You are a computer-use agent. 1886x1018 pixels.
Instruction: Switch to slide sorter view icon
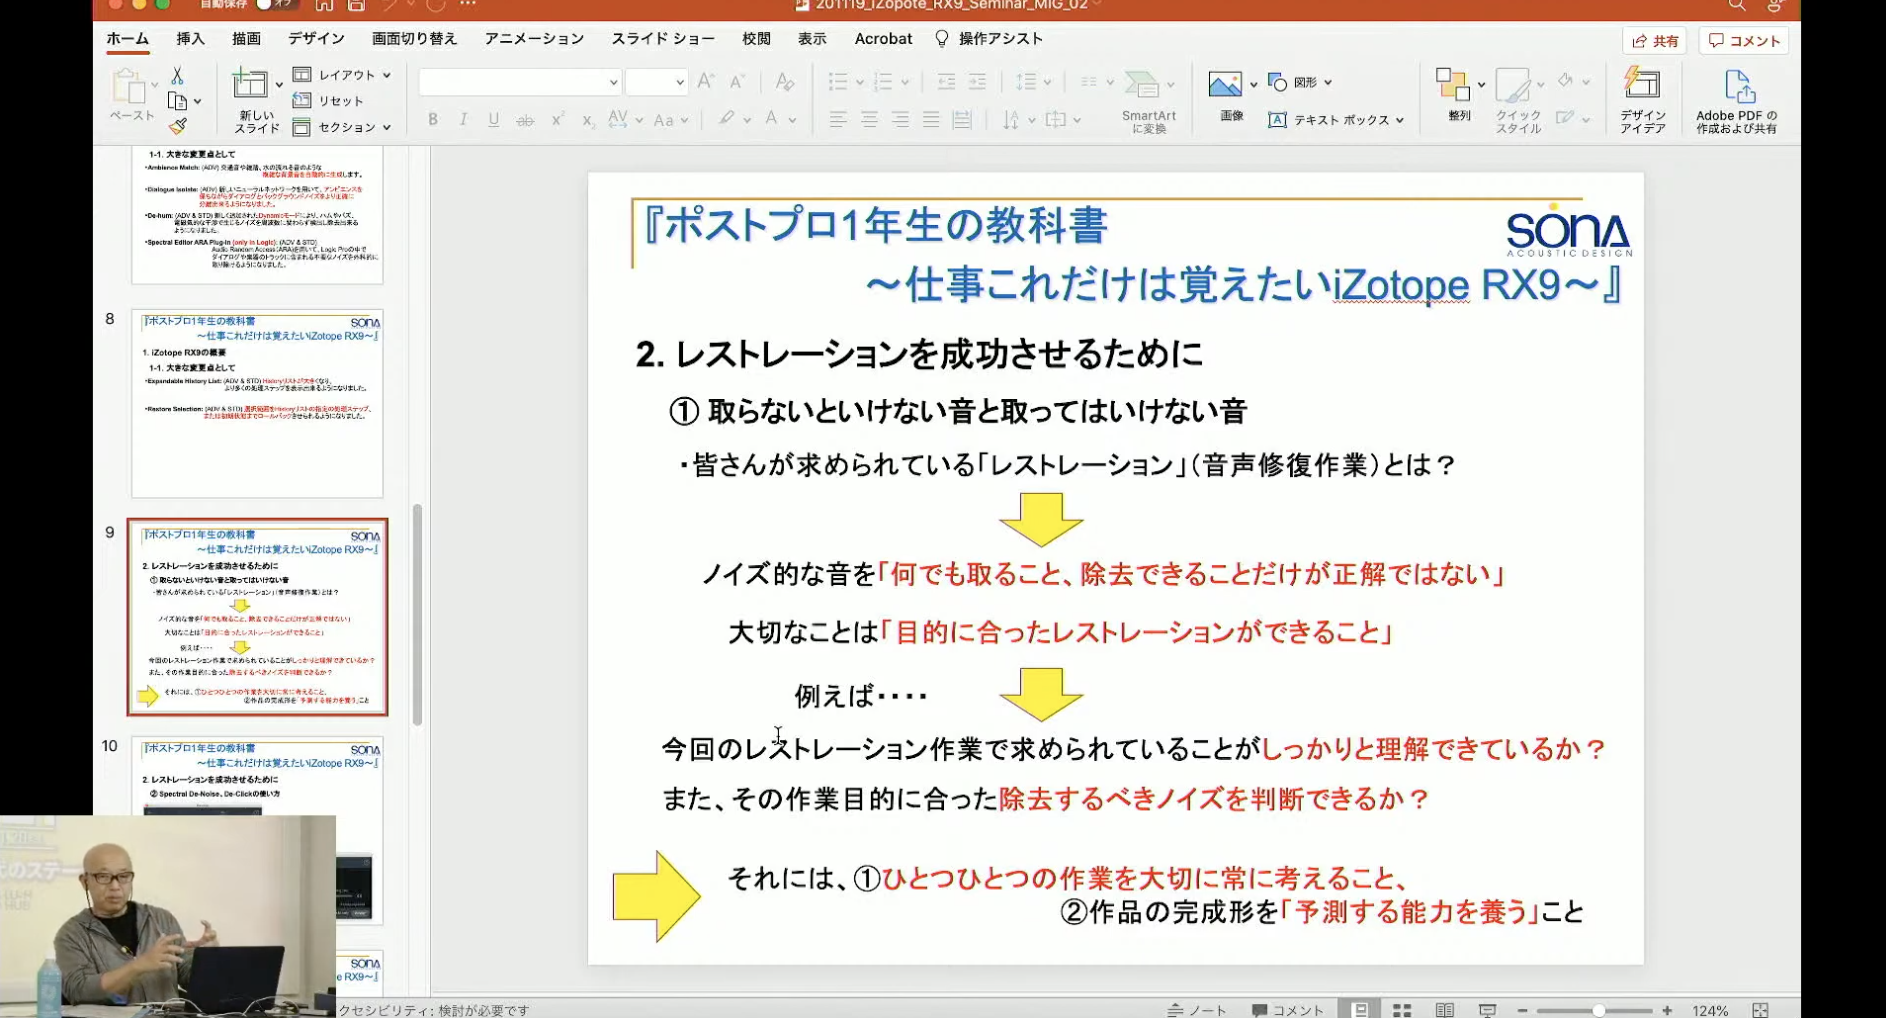click(1402, 1010)
